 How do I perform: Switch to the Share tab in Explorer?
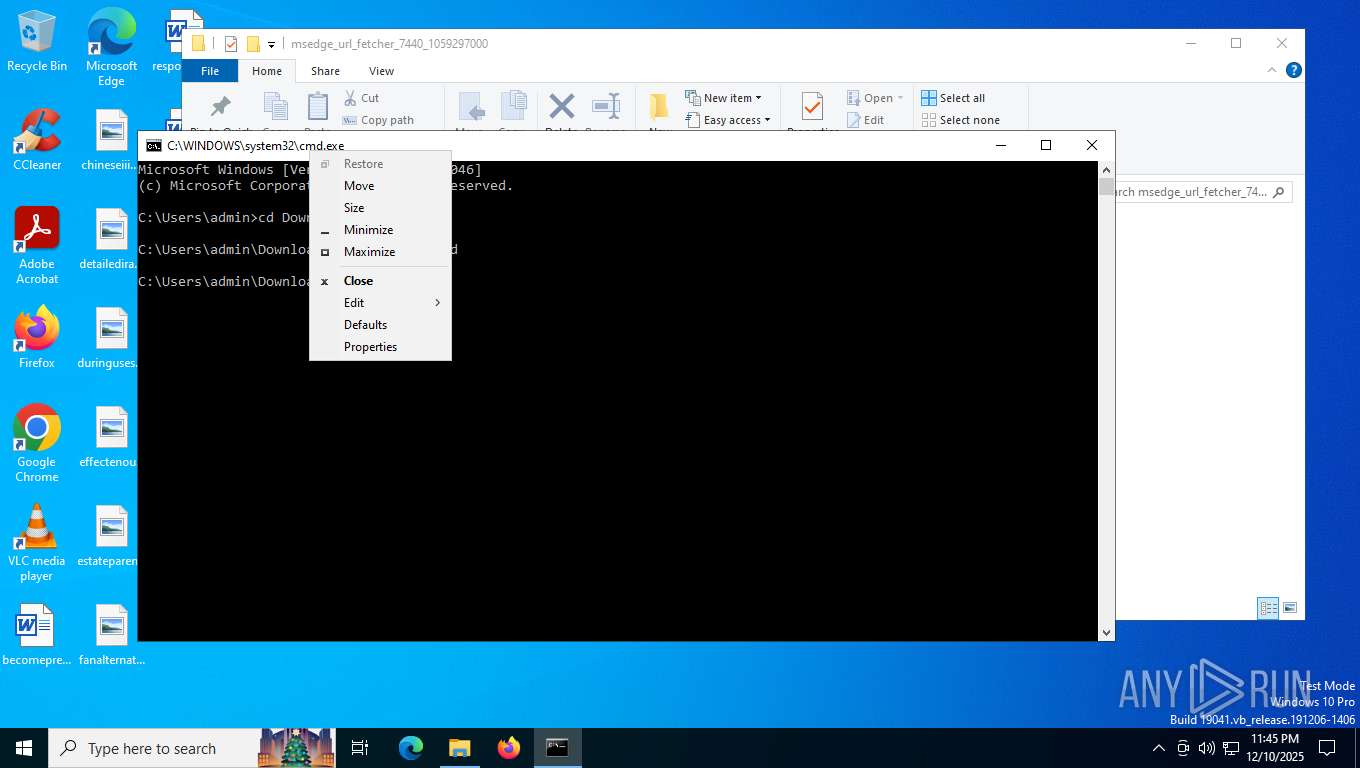[x=325, y=71]
